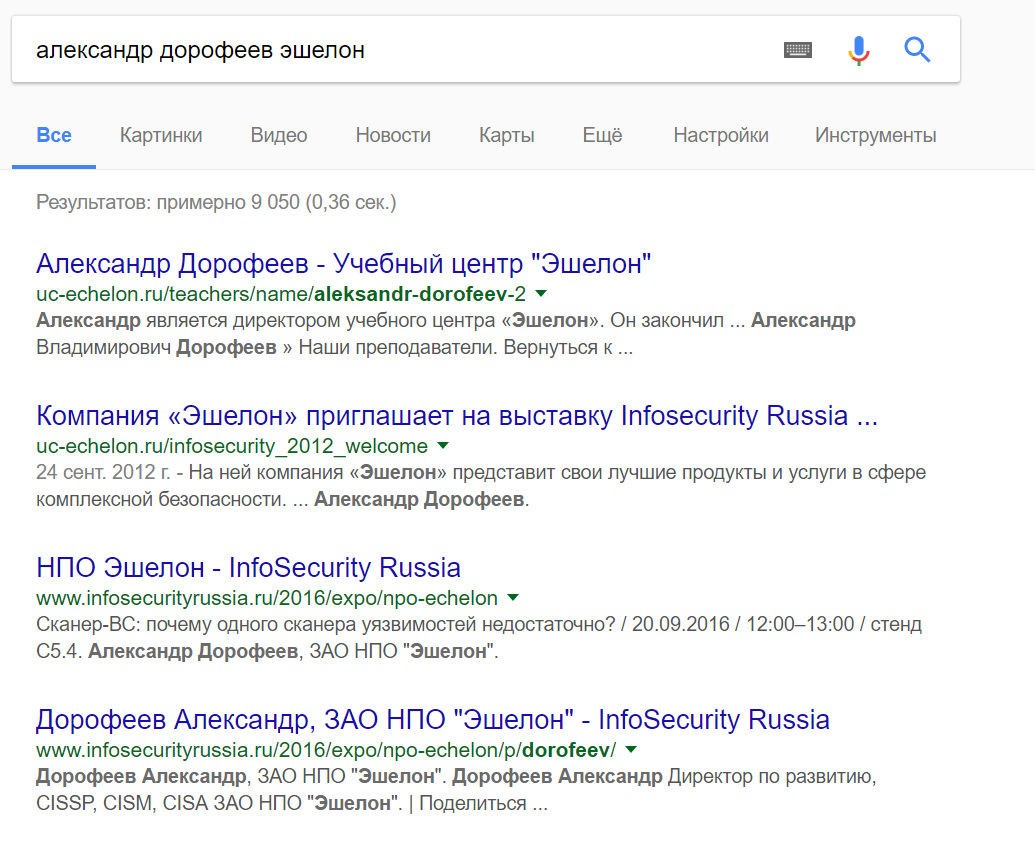This screenshot has width=1035, height=854.
Task: Open result 'Александр Дорофеев - Учебный центр "Эшелон"'
Action: pos(343,263)
